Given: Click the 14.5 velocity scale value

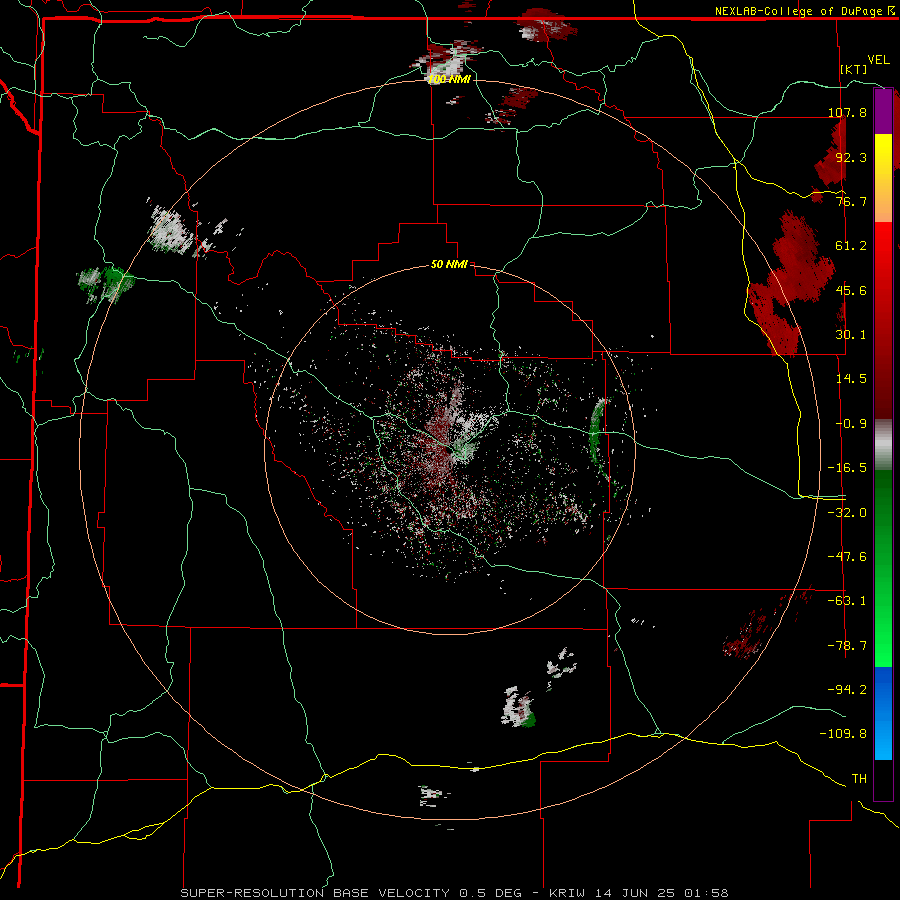Looking at the screenshot, I should (851, 379).
